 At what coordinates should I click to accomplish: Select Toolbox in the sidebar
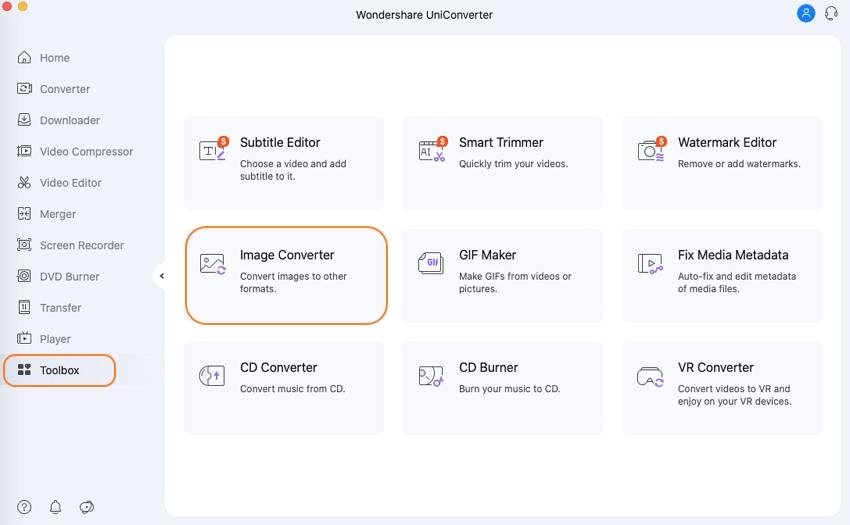pyautogui.click(x=59, y=370)
